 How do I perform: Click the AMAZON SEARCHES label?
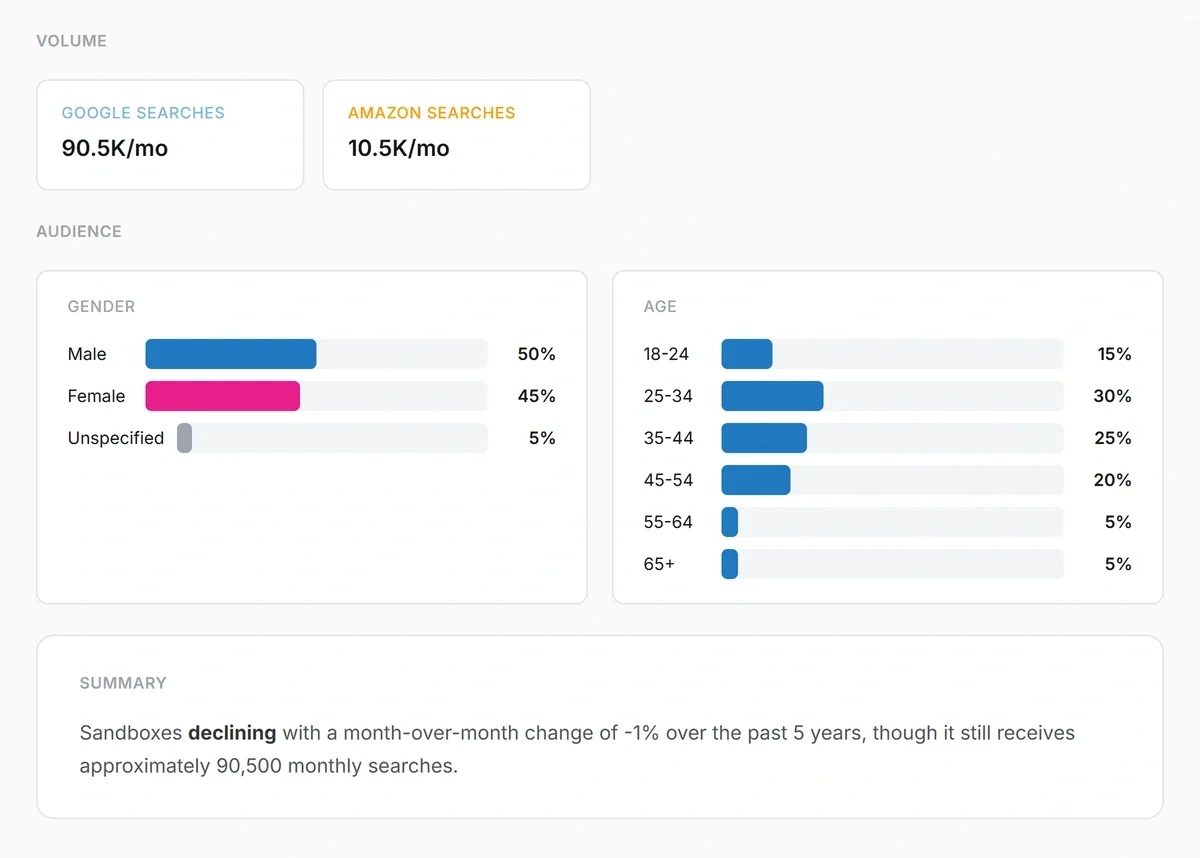tap(432, 113)
